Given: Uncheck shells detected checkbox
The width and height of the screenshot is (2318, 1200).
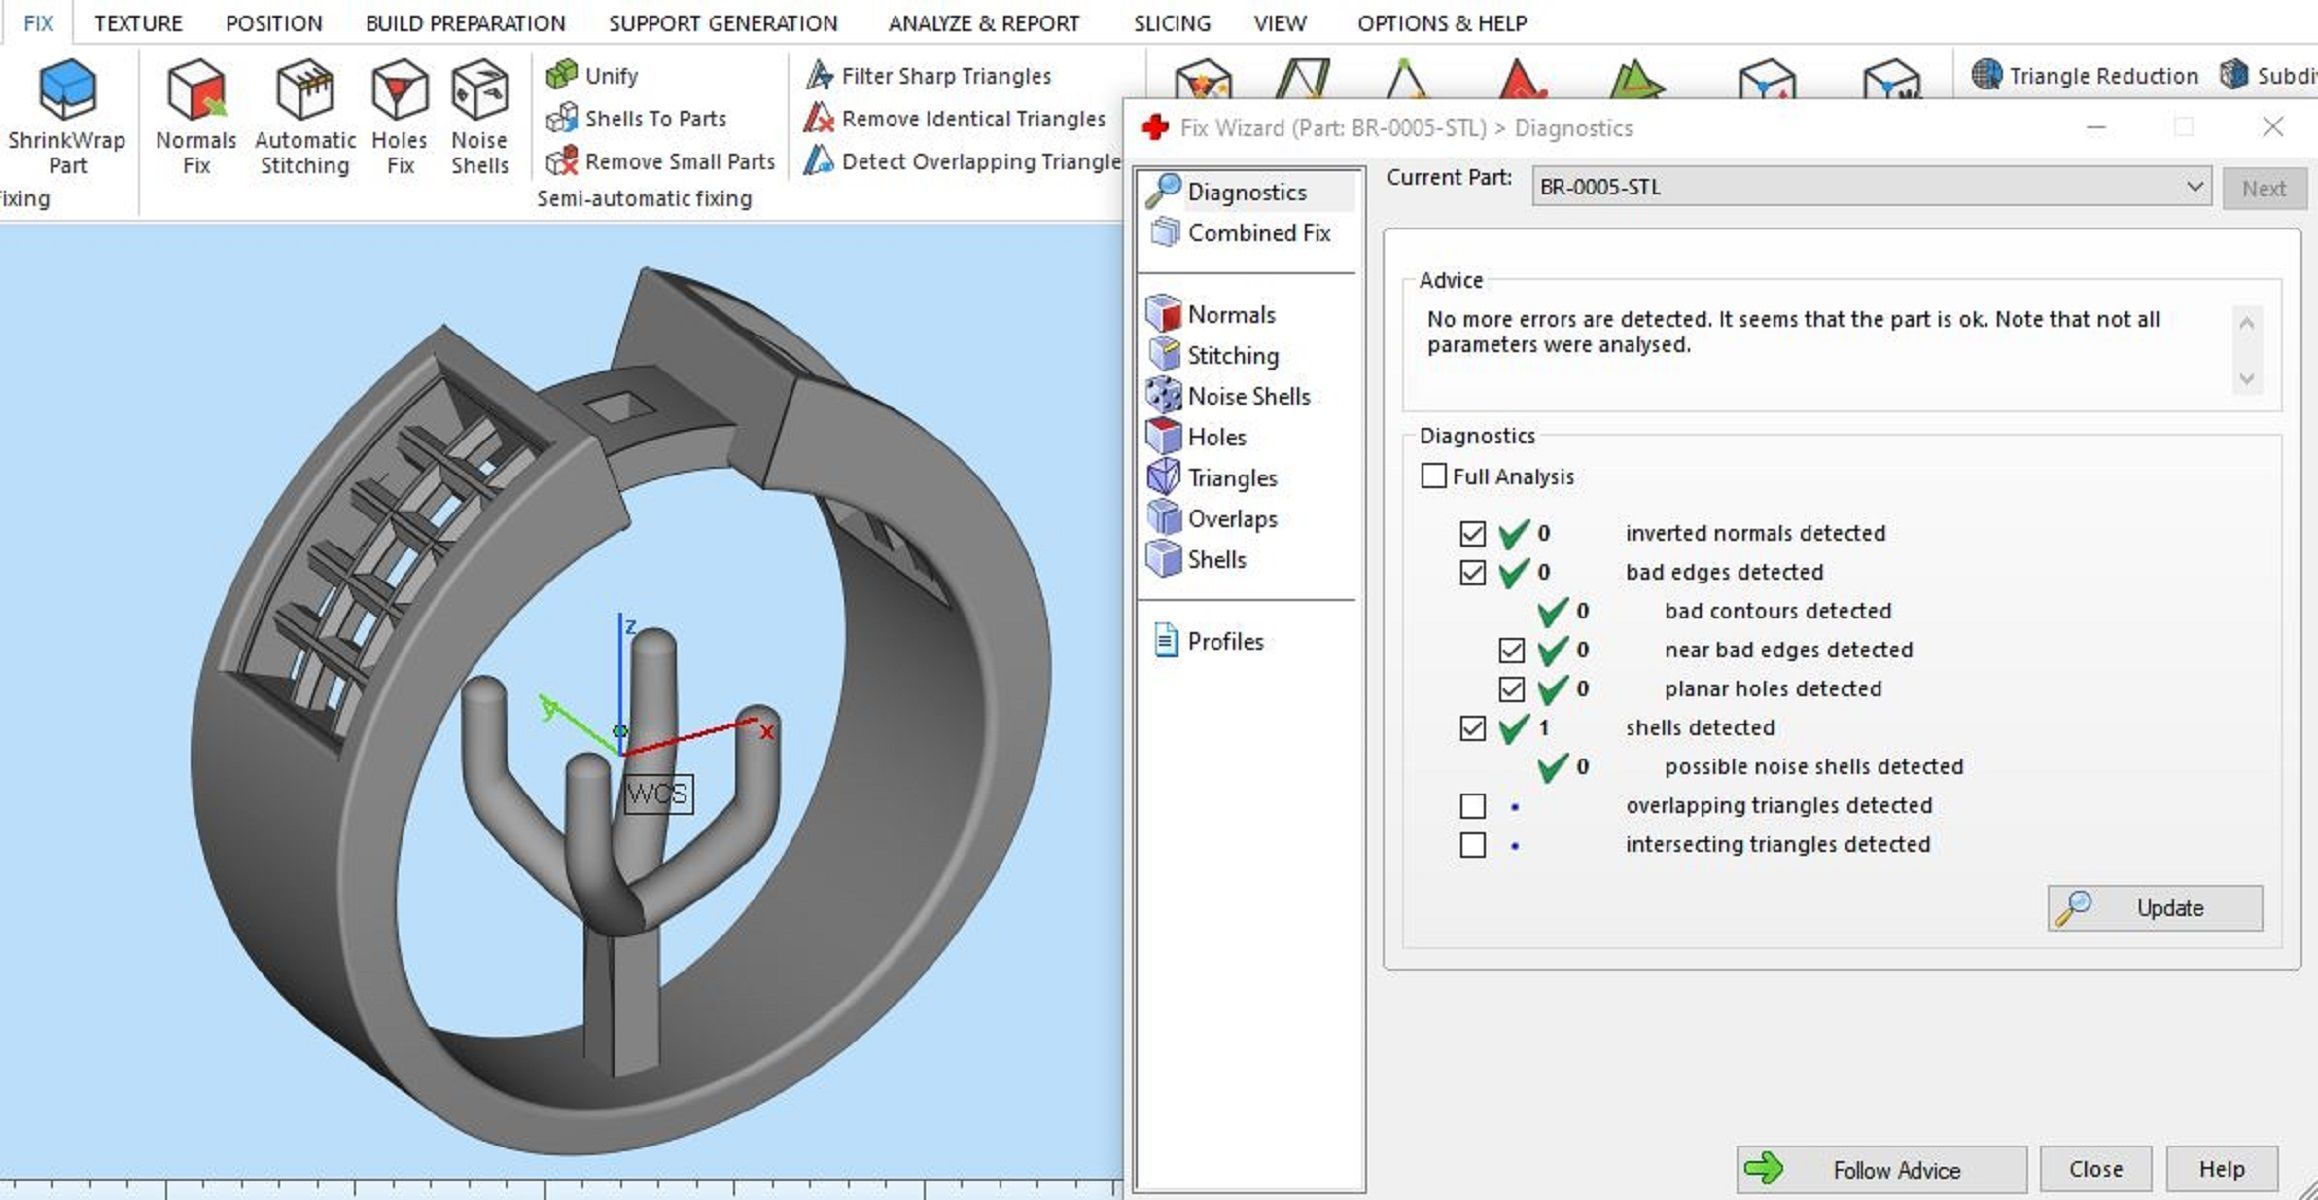Looking at the screenshot, I should click(x=1472, y=728).
